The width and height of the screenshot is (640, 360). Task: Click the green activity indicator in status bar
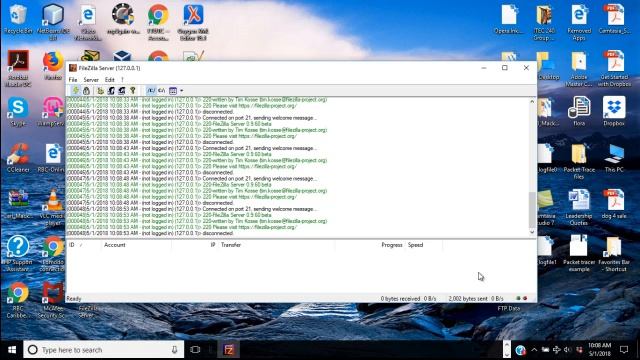click(x=518, y=298)
